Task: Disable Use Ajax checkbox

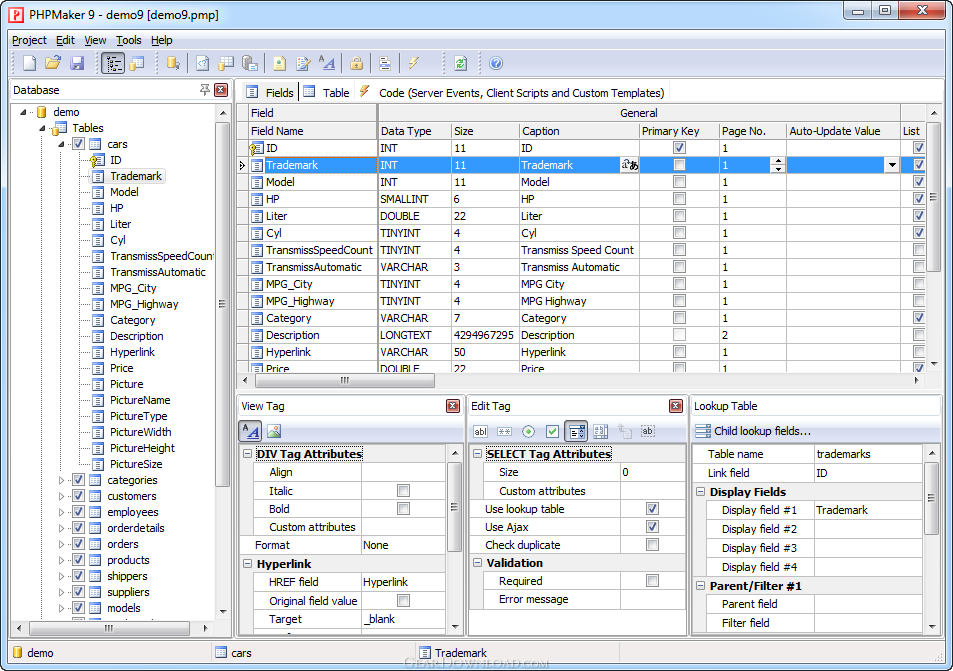Action: [652, 527]
